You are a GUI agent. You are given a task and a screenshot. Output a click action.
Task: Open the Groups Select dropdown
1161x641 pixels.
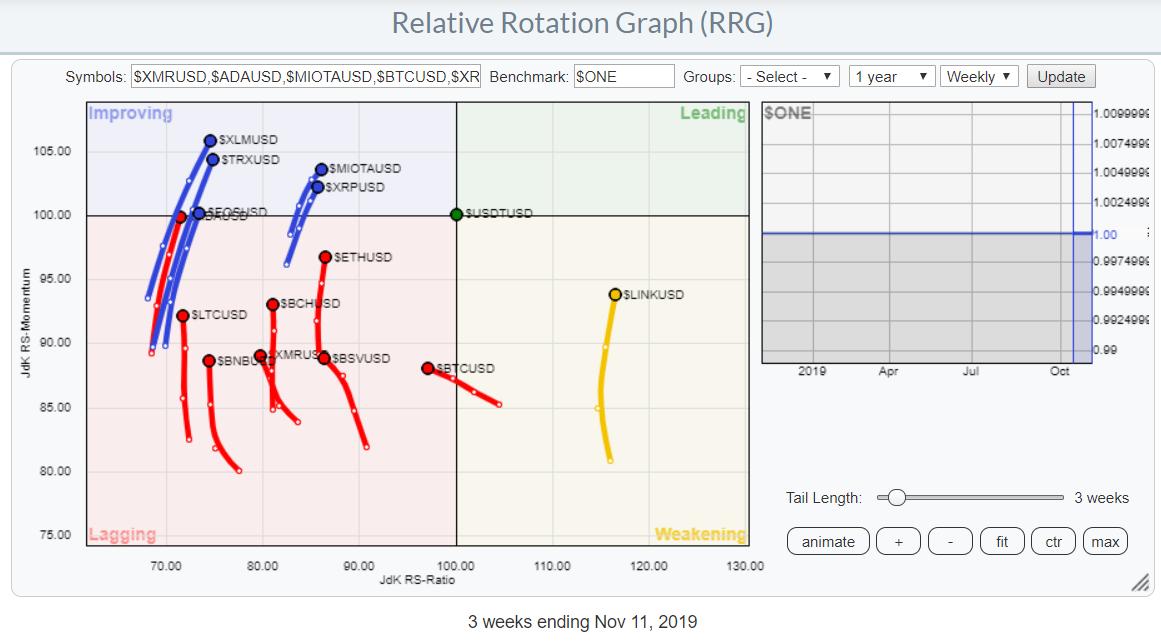(x=789, y=77)
